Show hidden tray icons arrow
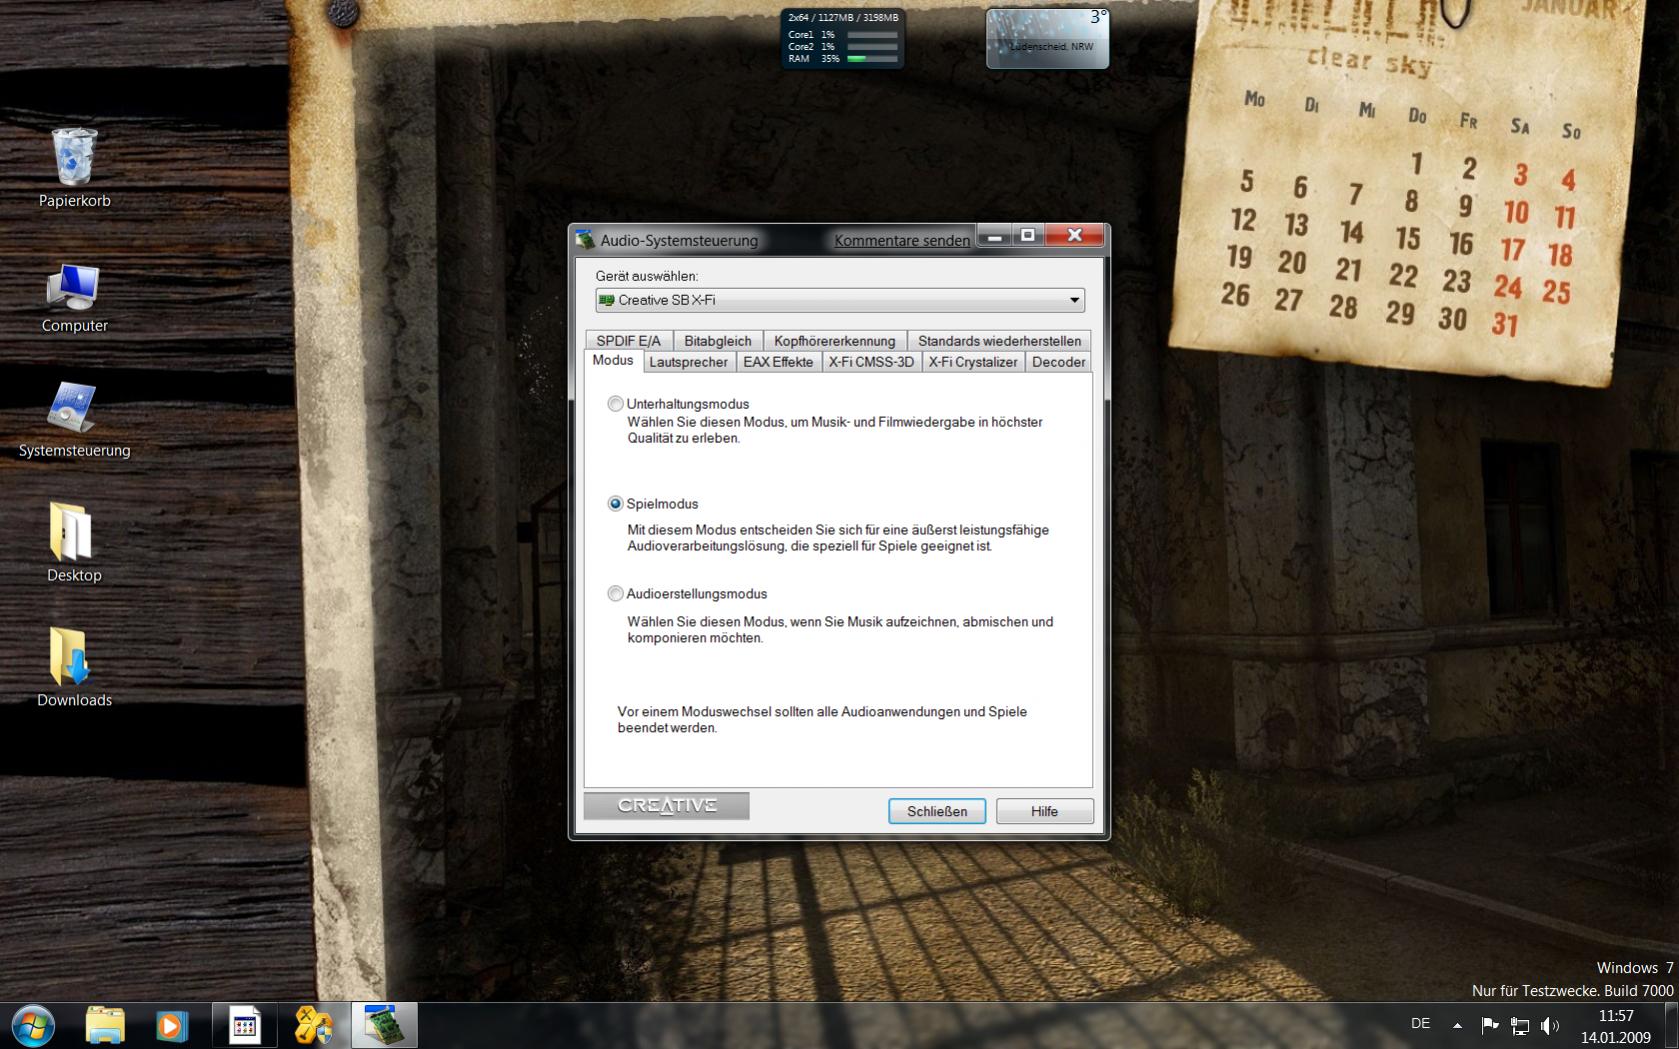Viewport: 1679px width, 1049px height. click(x=1457, y=1025)
